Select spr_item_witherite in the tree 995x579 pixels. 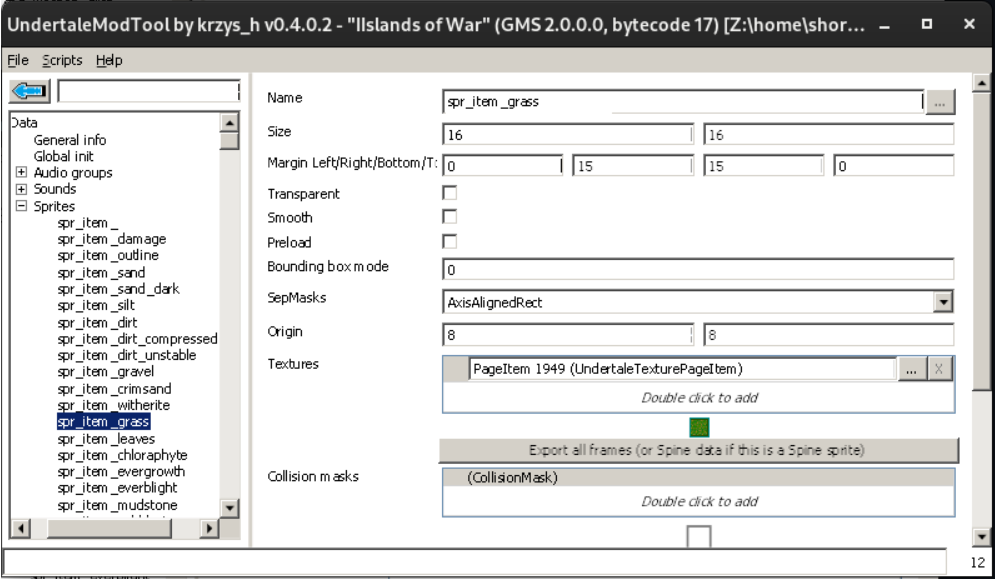(114, 405)
